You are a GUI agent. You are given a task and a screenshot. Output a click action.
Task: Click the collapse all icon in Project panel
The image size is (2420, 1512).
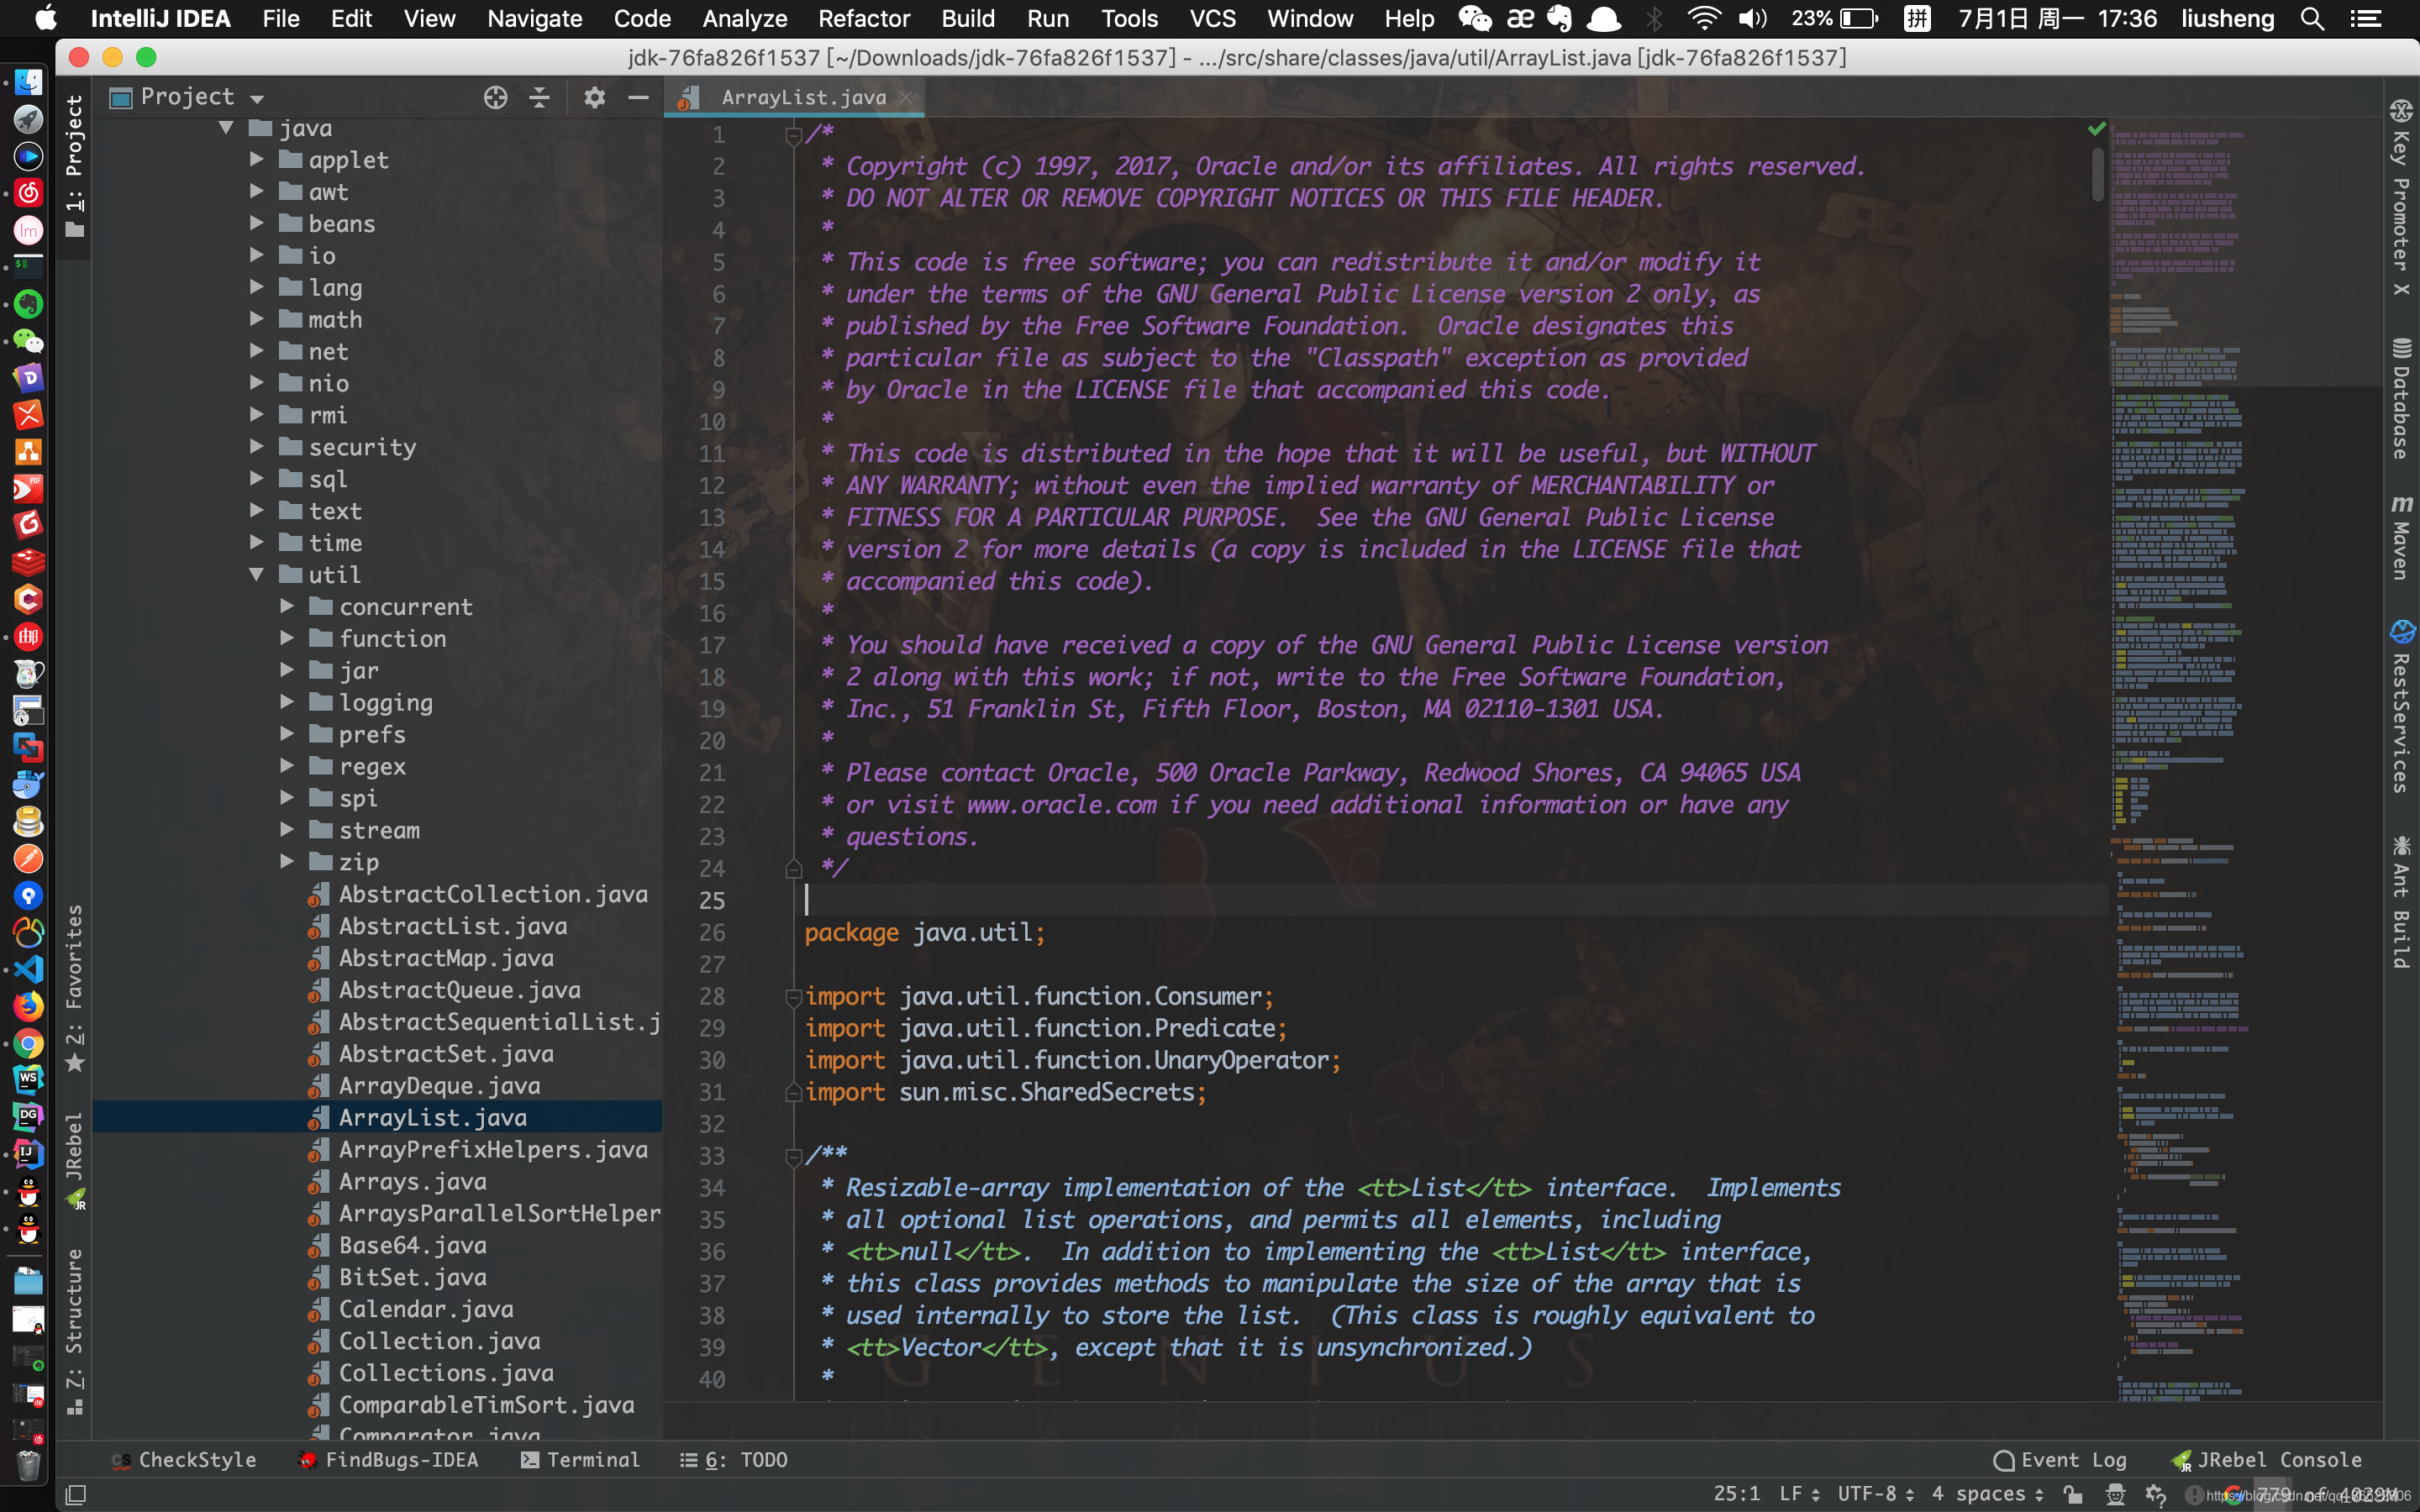point(539,97)
